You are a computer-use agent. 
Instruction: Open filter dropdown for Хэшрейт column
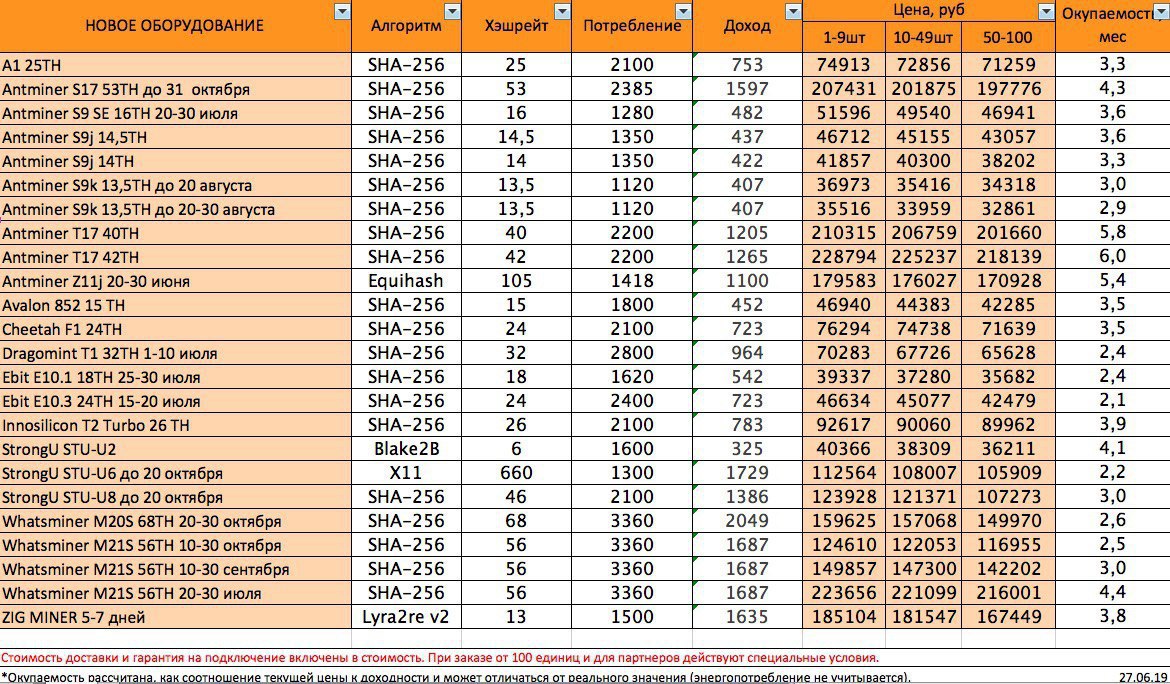(562, 11)
